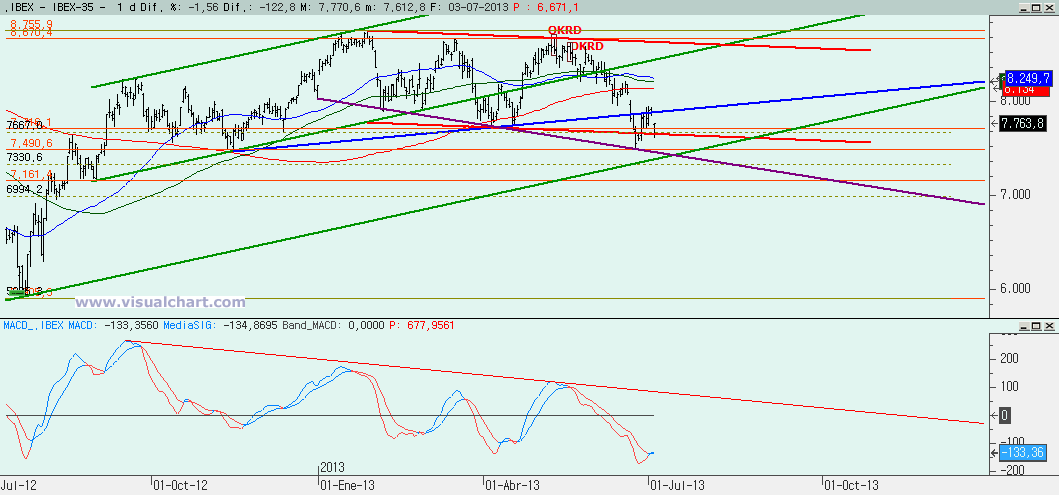Image resolution: width=1059 pixels, height=495 pixels.
Task: Click the '01-Oct-13' date axis label
Action: coord(851,486)
